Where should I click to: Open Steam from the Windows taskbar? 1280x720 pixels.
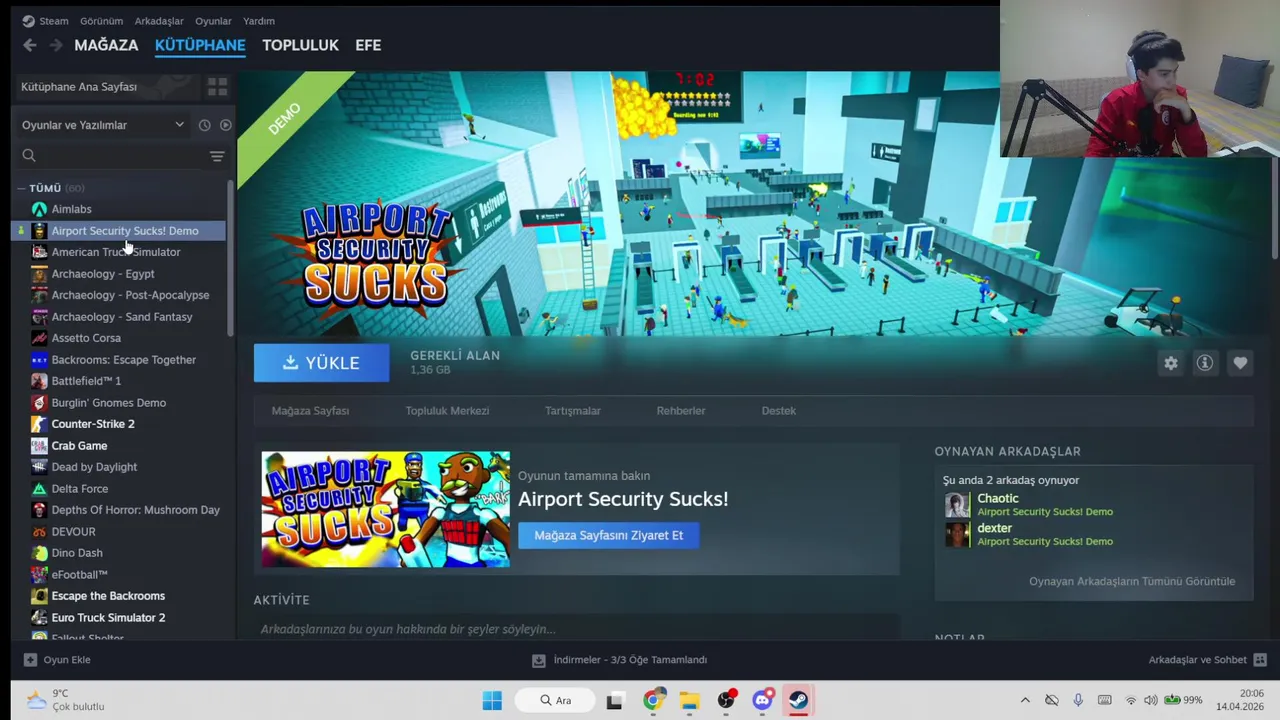pos(798,700)
